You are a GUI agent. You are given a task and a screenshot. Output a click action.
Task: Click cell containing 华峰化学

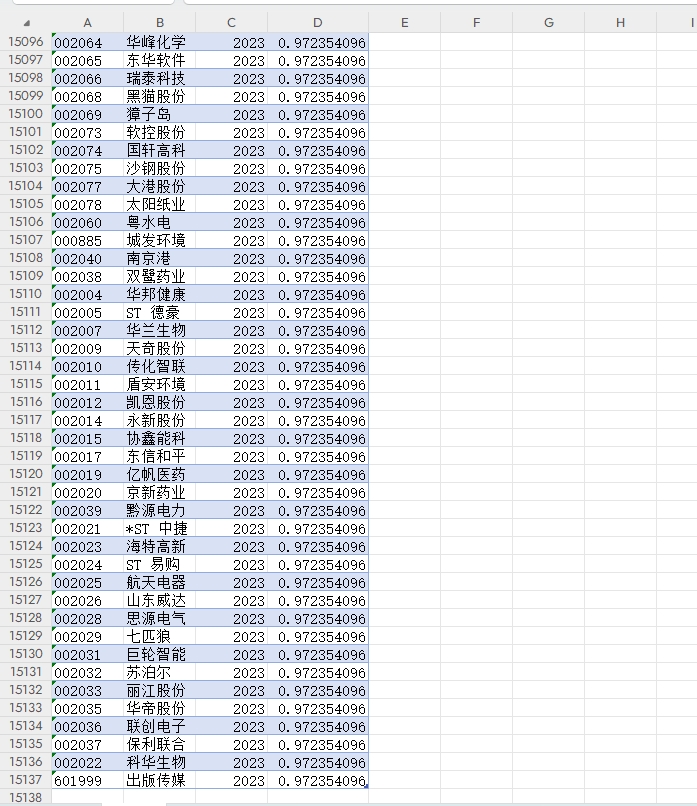159,42
